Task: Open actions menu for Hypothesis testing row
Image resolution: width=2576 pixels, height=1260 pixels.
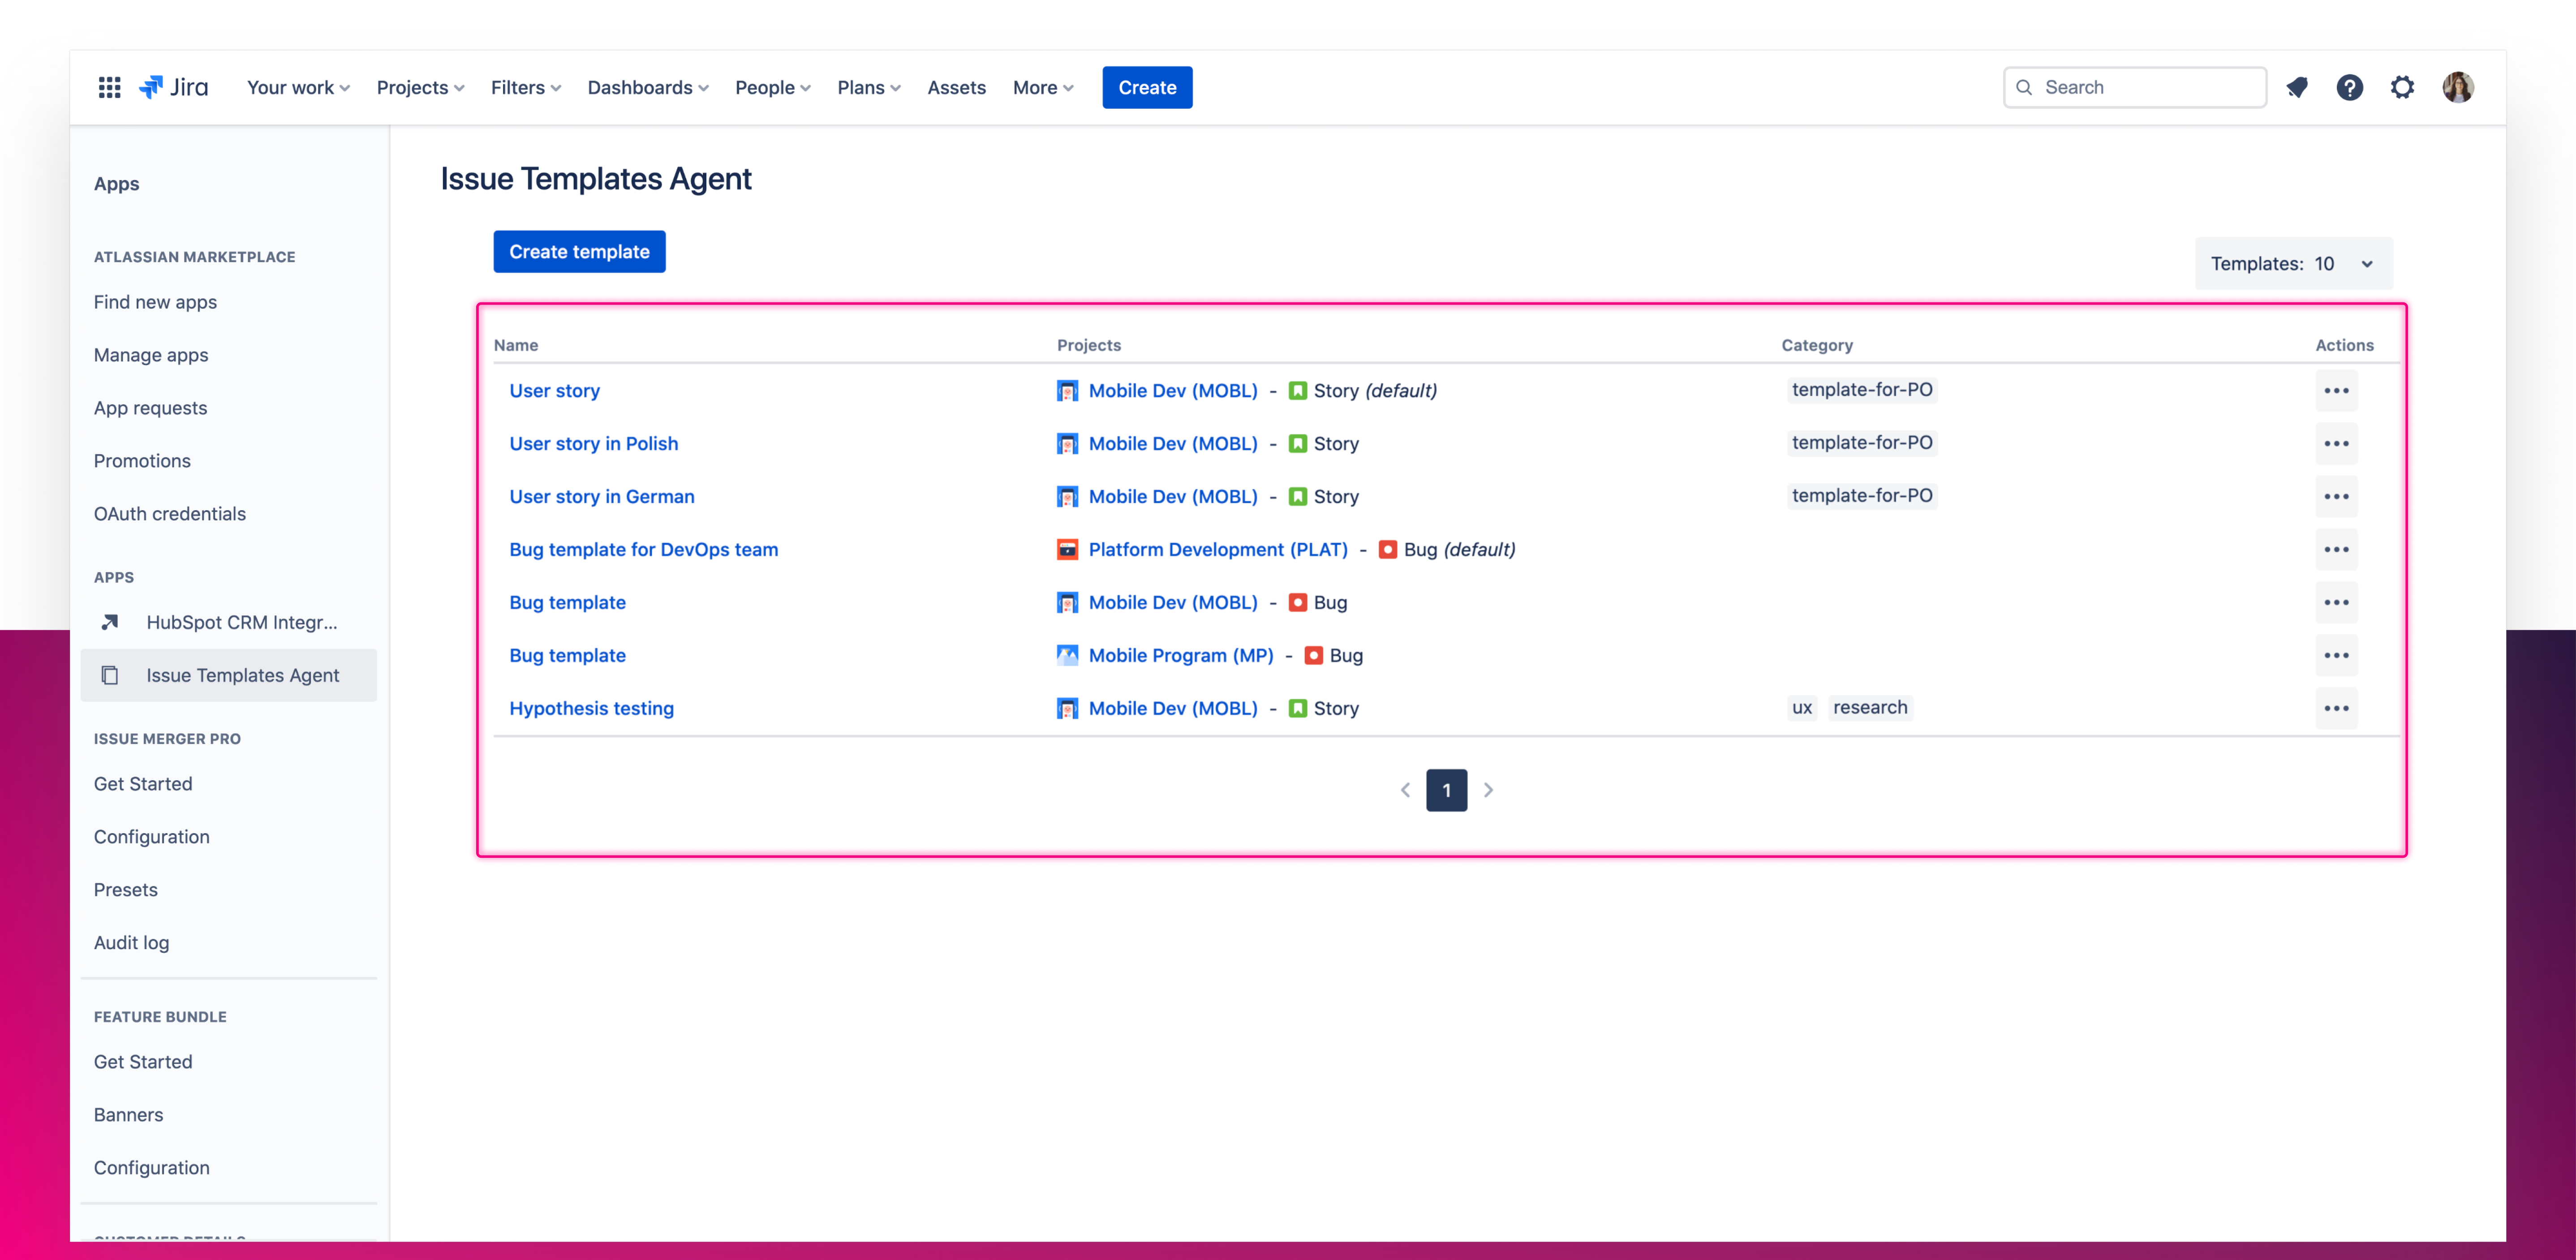Action: coord(2336,708)
